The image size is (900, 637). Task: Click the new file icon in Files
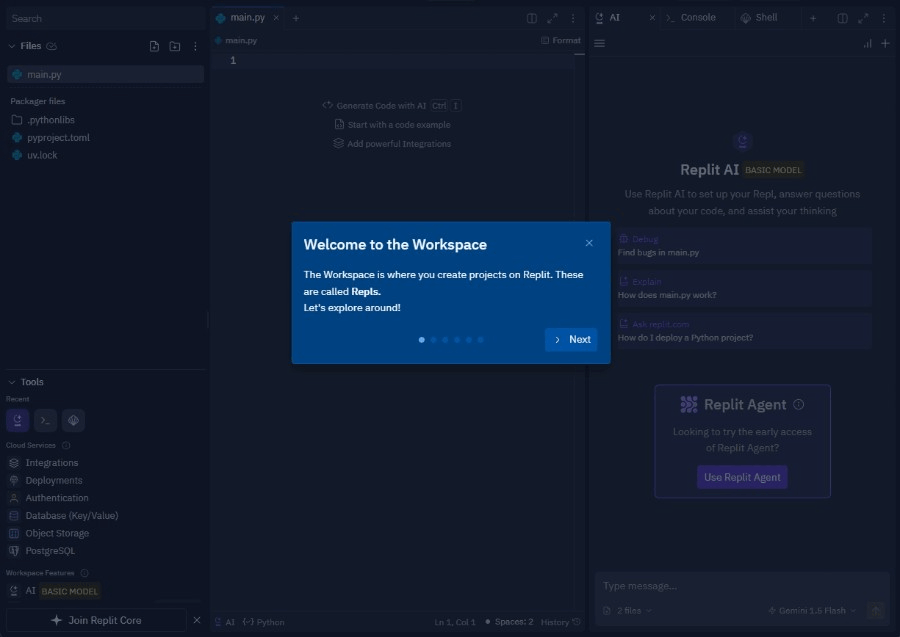(x=154, y=46)
